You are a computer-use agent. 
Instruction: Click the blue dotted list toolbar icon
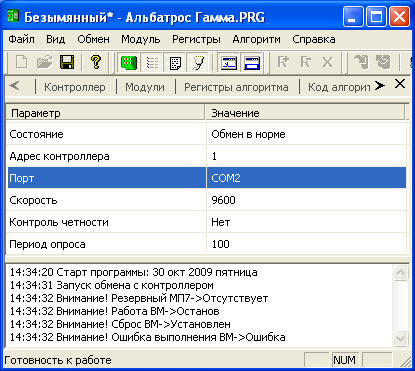(x=152, y=63)
